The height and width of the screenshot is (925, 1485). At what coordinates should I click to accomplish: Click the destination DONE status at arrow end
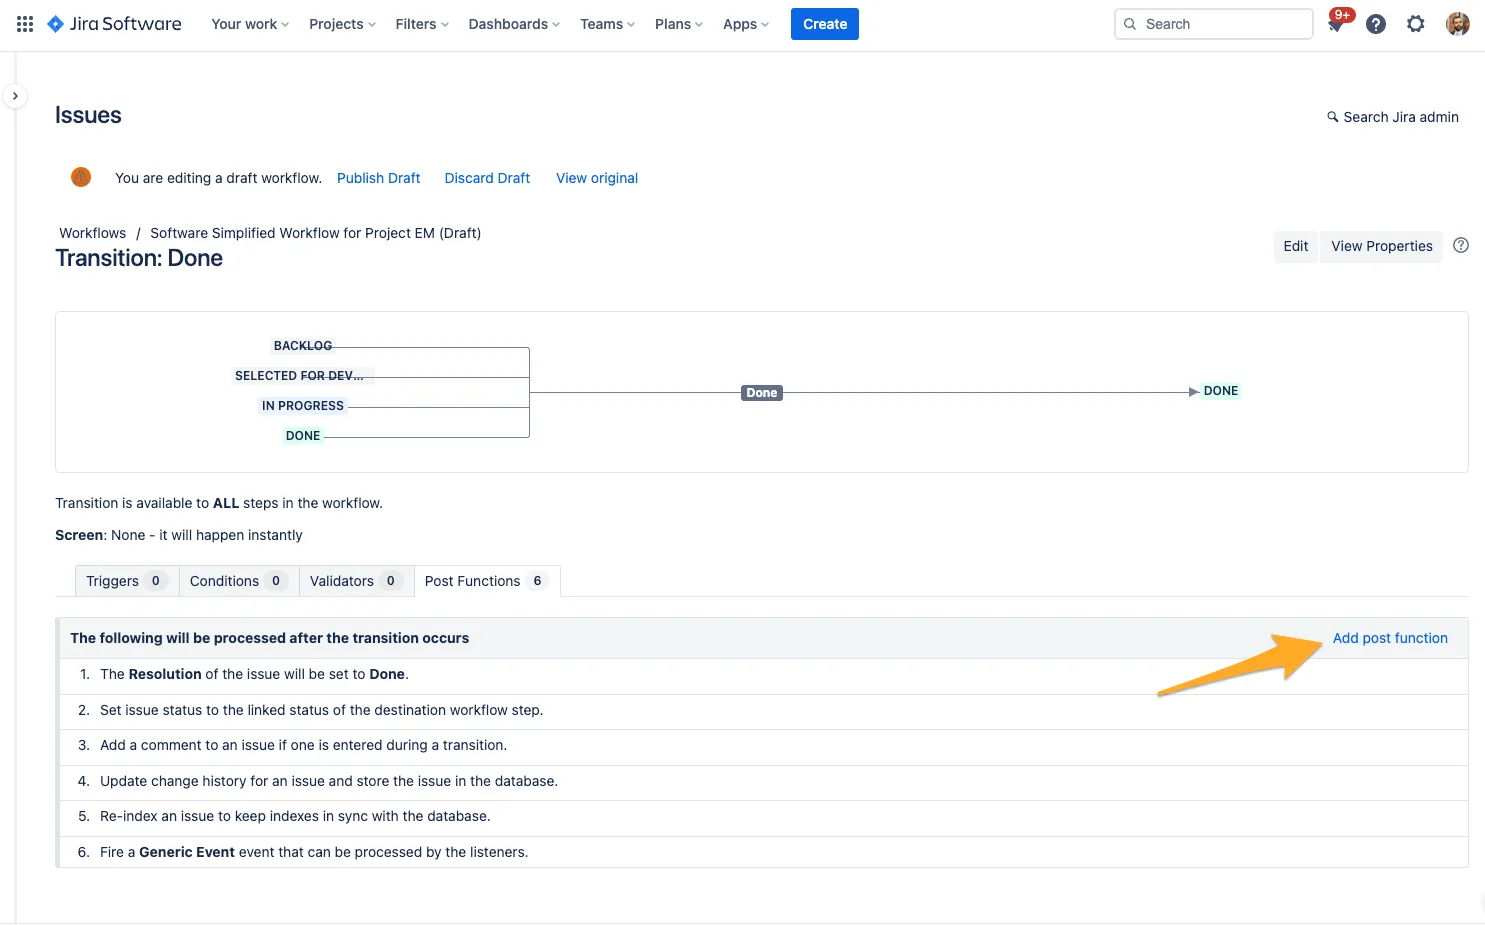1221,391
